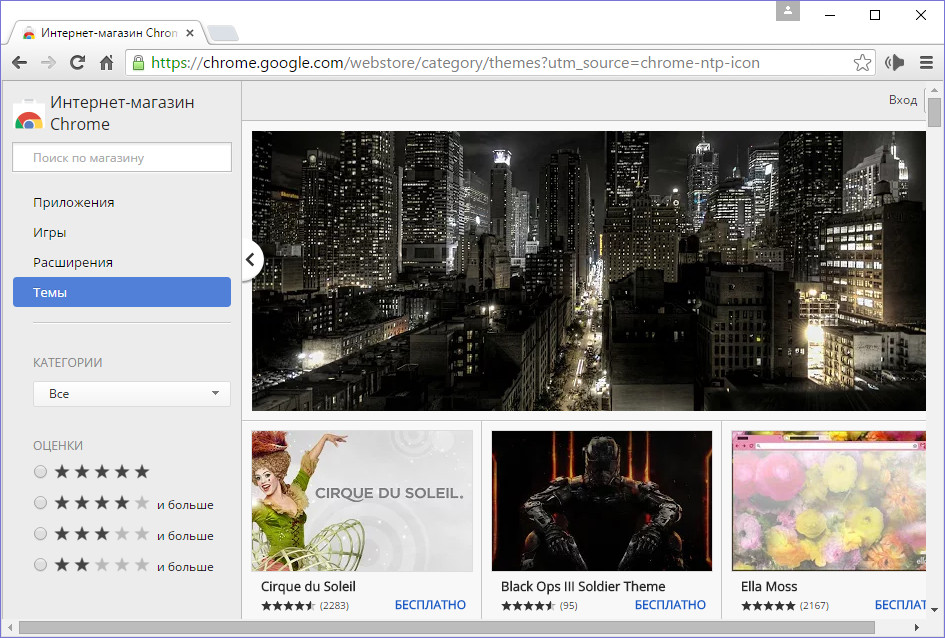The image size is (945, 638).
Task: Open the Cirque du Soleil theme thumbnail
Action: pyautogui.click(x=362, y=501)
